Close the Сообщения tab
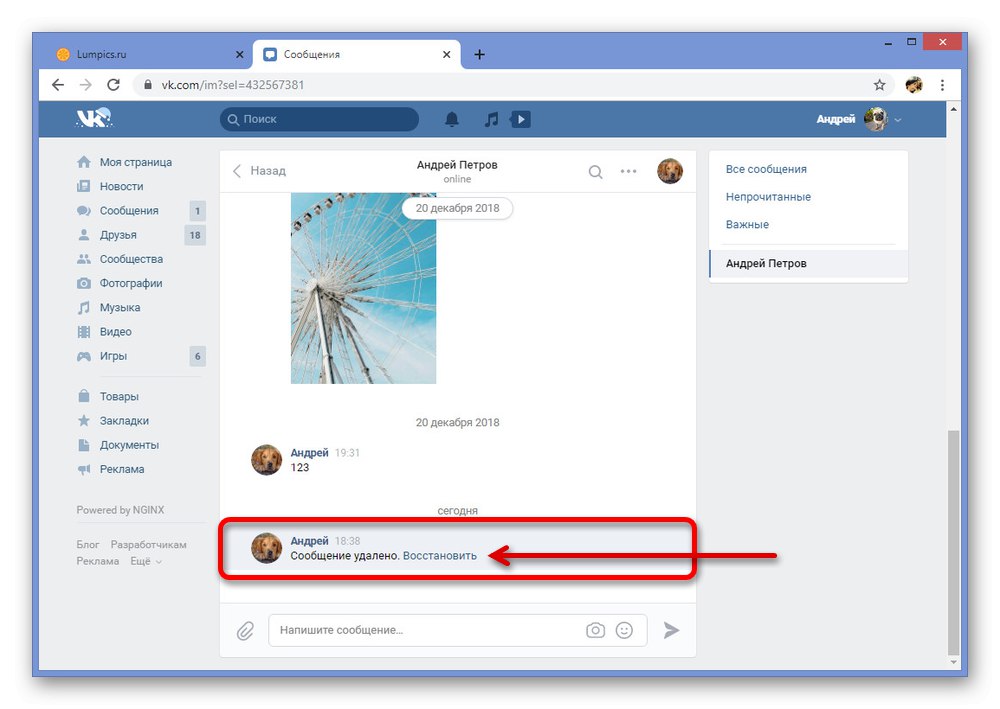Screen dimensions: 1000x709 click(x=446, y=55)
